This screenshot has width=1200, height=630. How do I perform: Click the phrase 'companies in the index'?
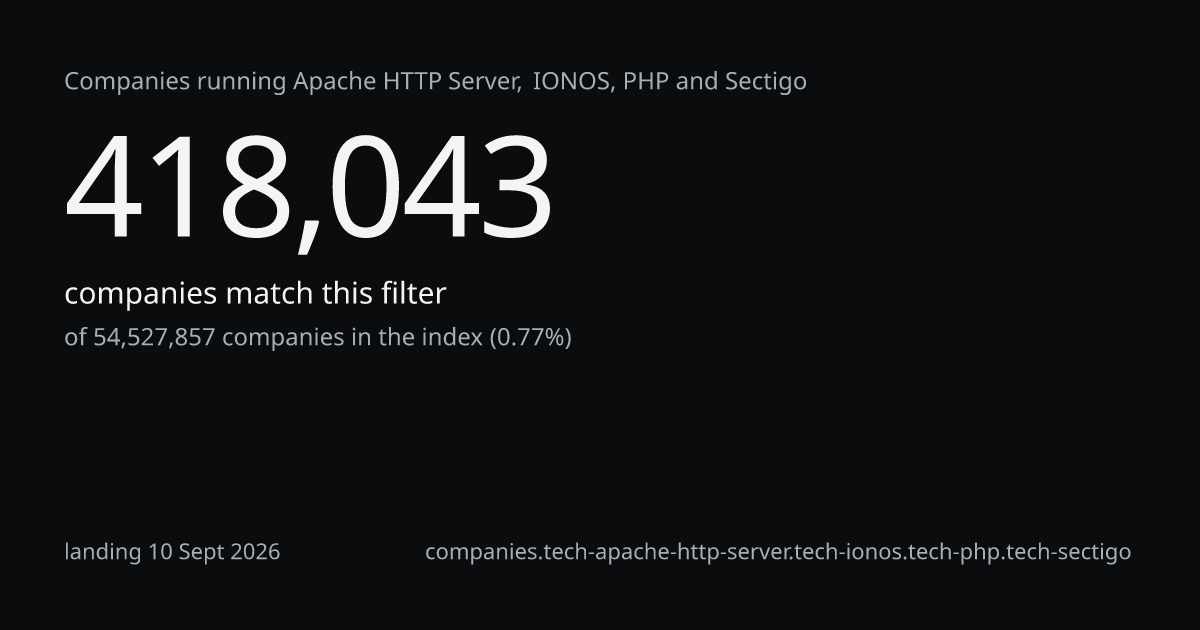pyautogui.click(x=352, y=338)
